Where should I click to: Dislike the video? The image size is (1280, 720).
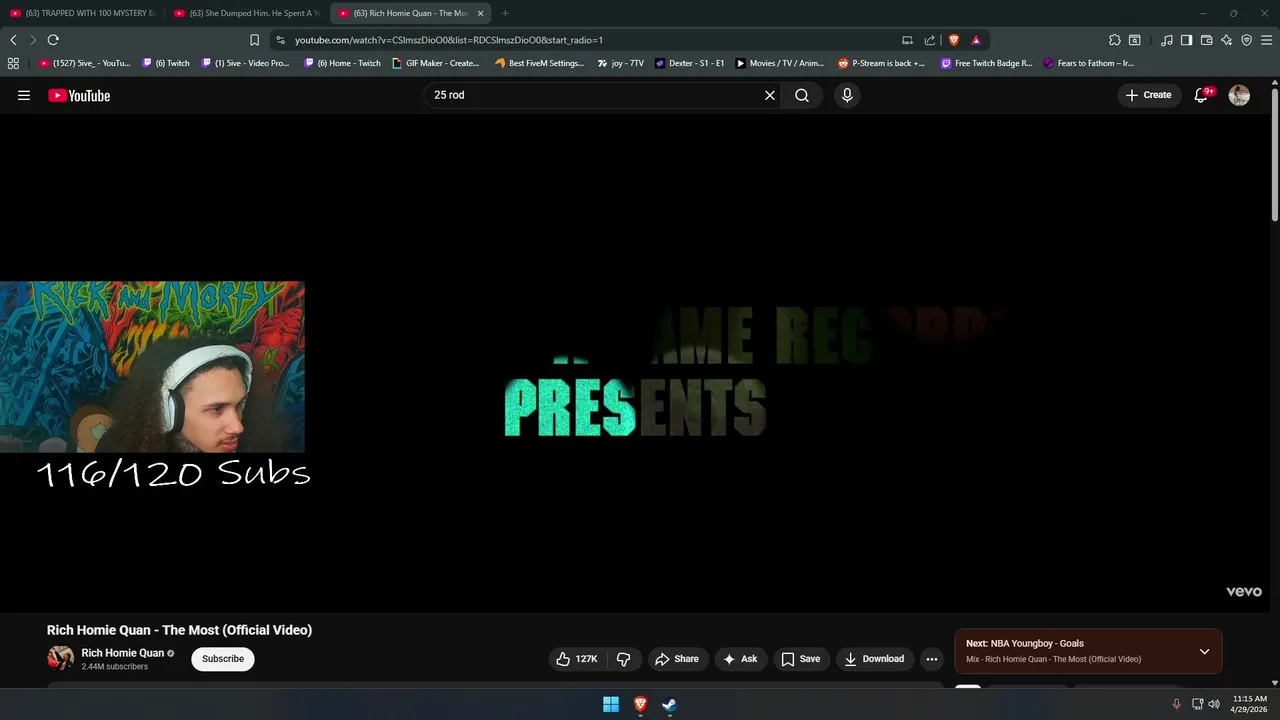624,659
